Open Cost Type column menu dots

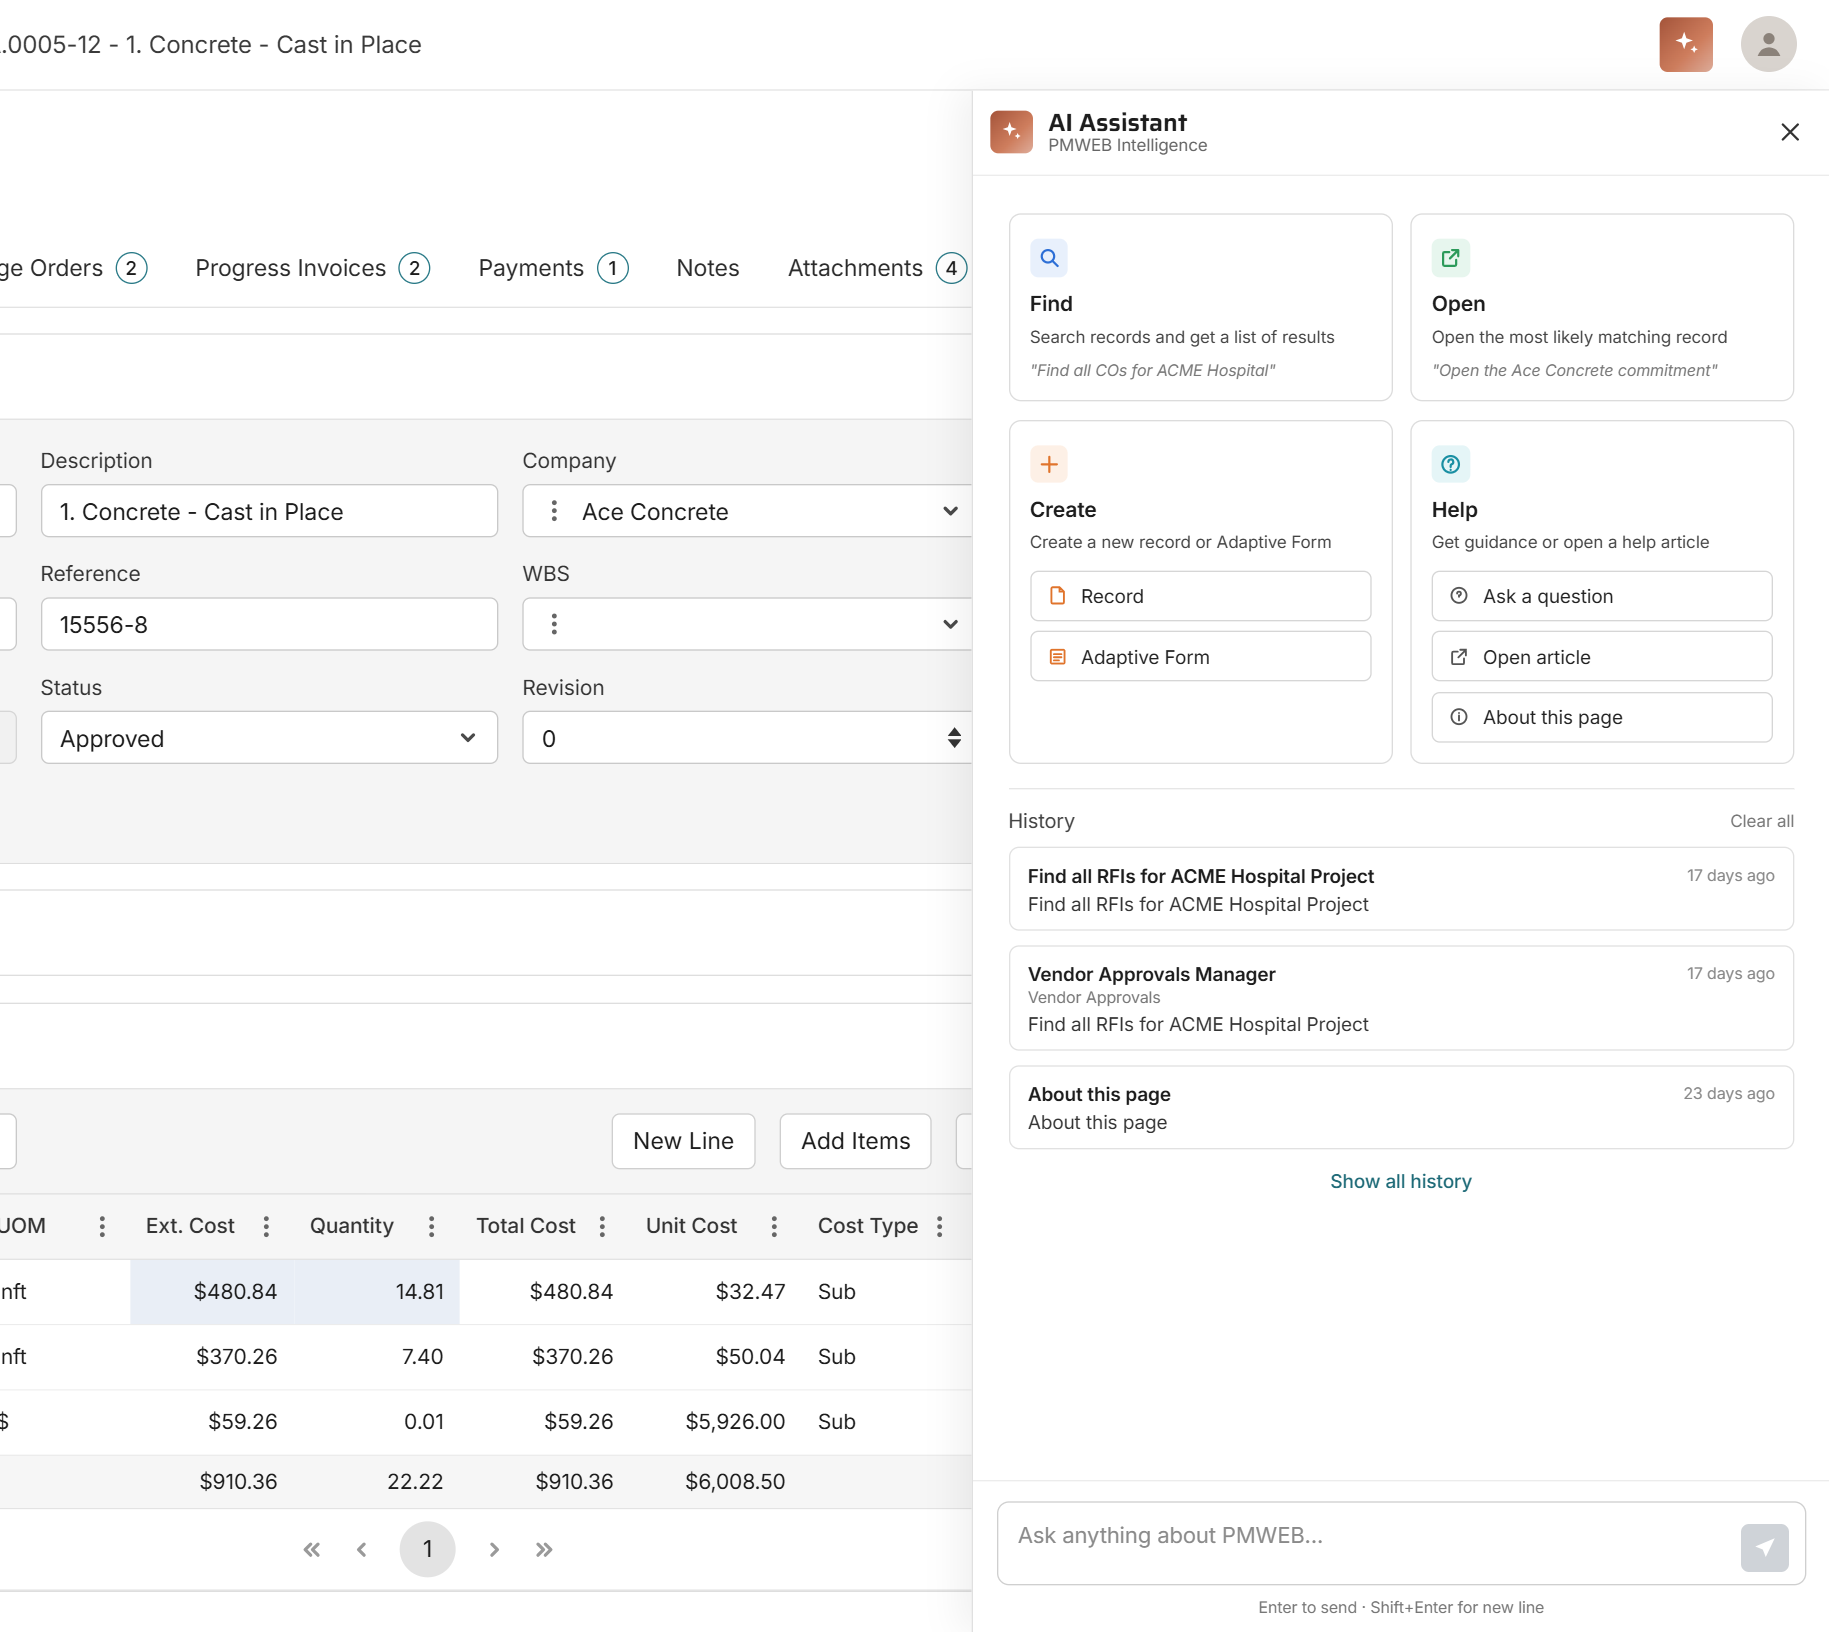(939, 1226)
